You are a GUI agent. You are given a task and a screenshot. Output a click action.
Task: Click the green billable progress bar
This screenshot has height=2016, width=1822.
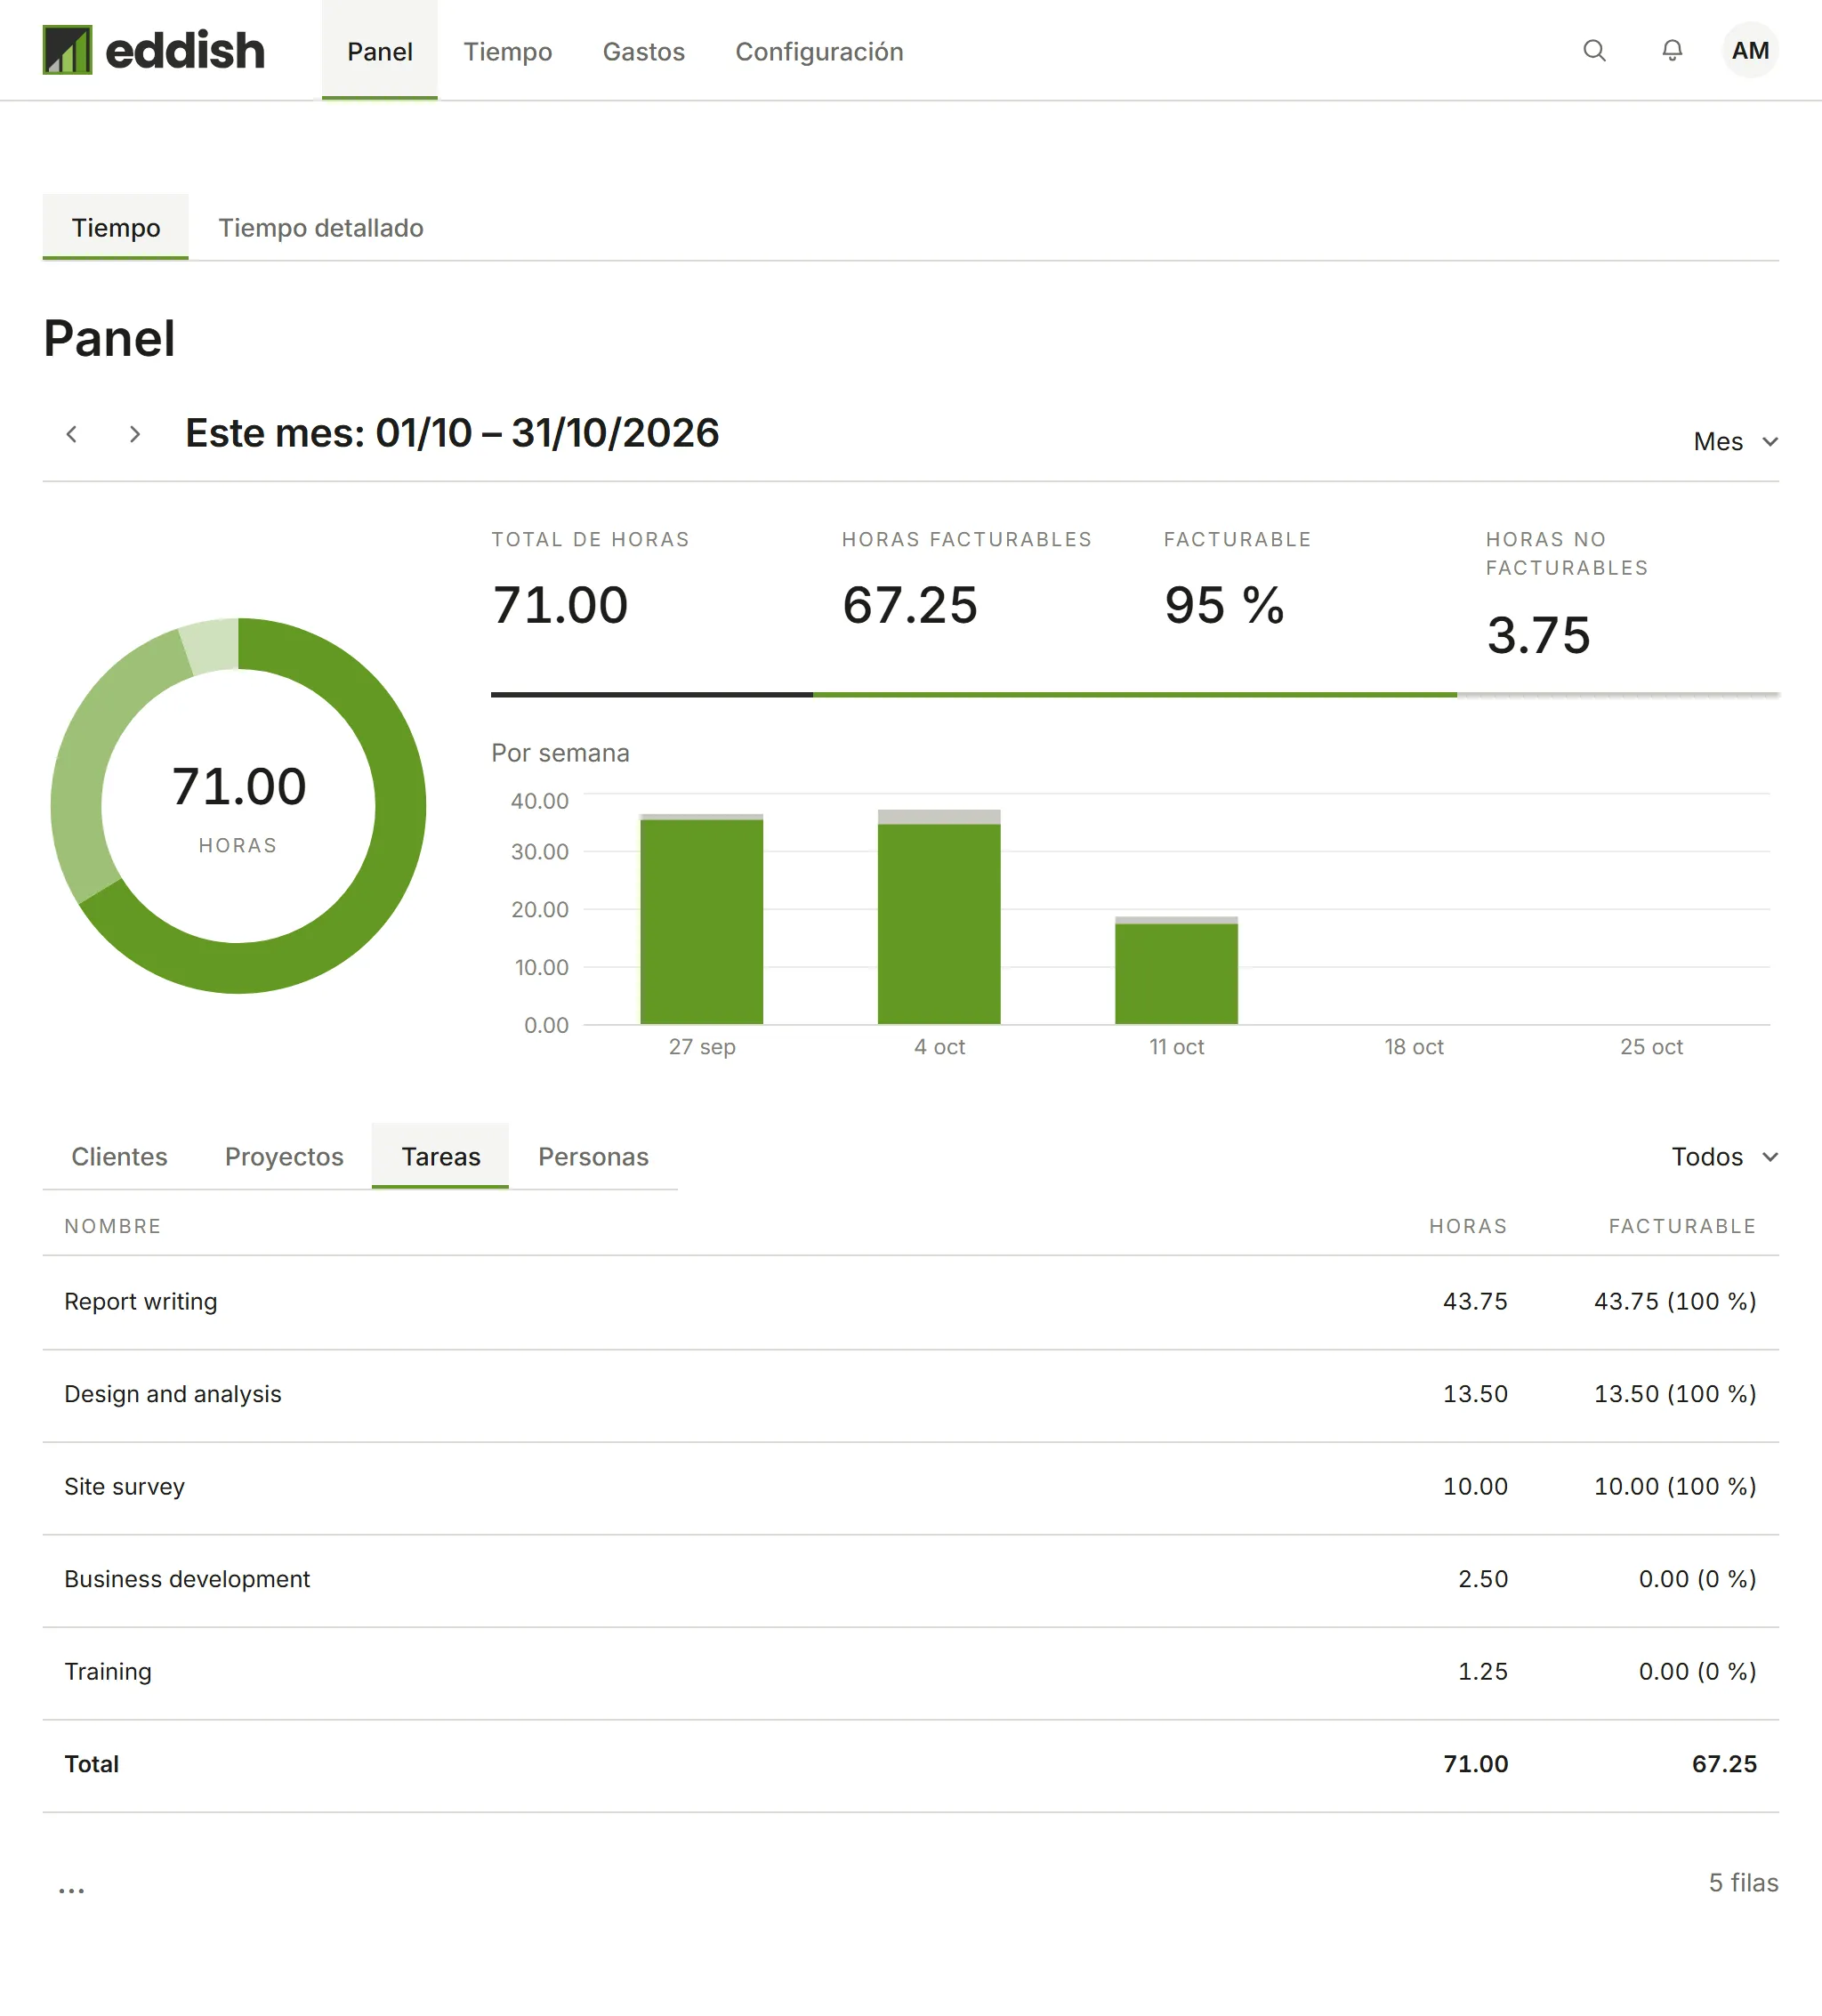point(1134,694)
